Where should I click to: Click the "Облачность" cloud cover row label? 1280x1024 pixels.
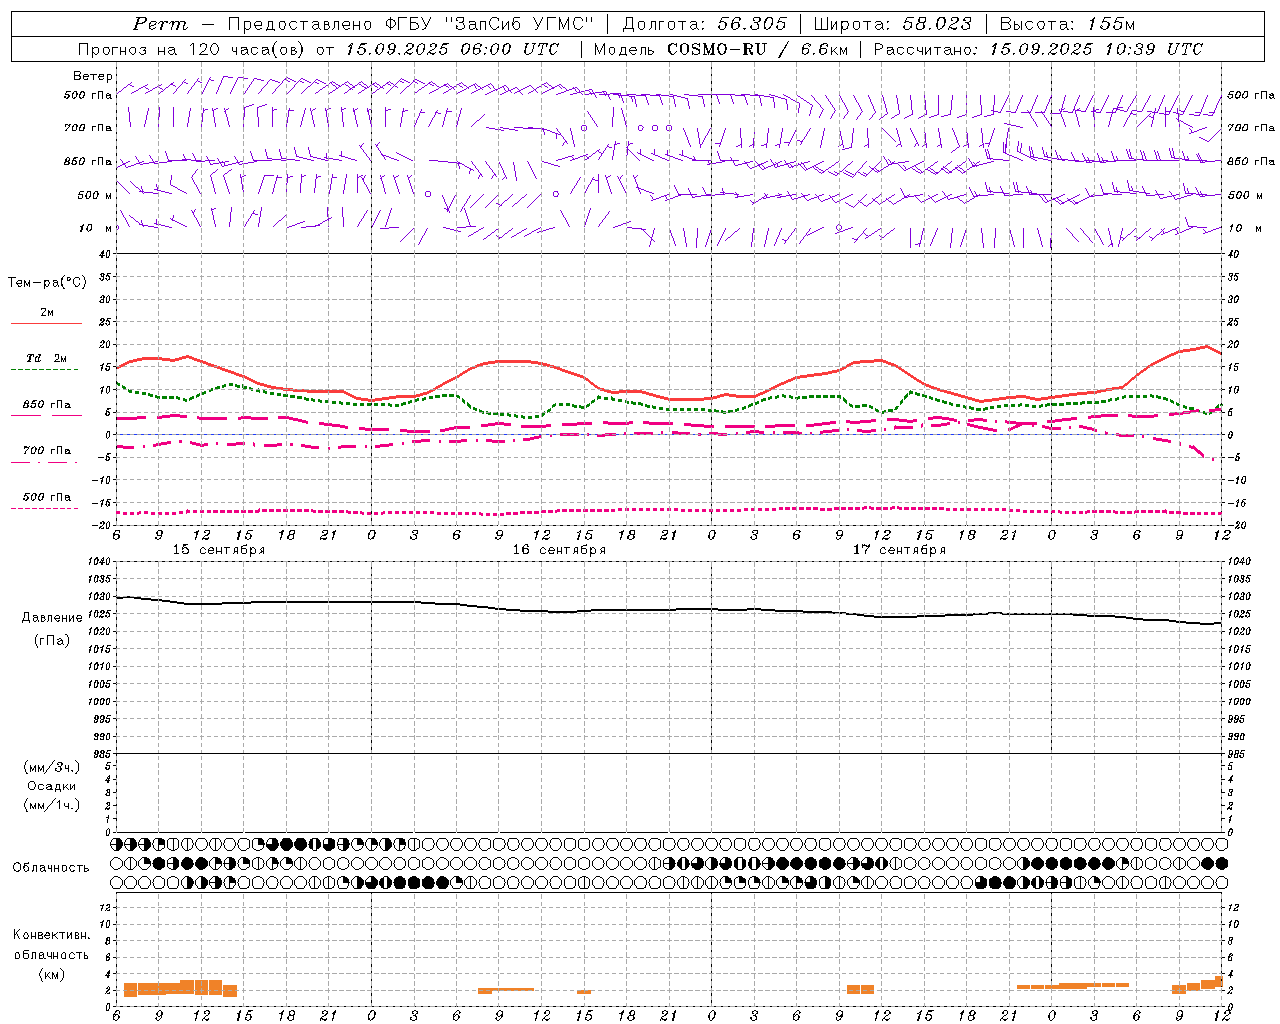click(51, 867)
